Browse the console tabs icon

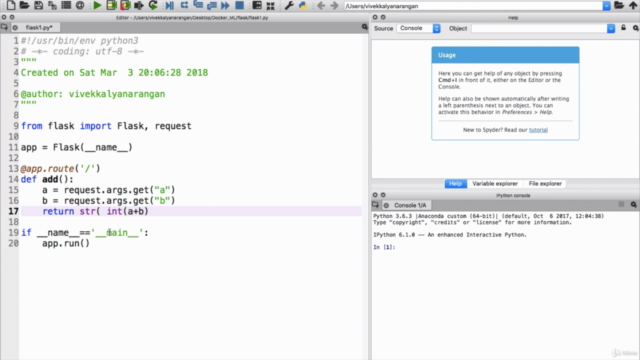click(376, 204)
